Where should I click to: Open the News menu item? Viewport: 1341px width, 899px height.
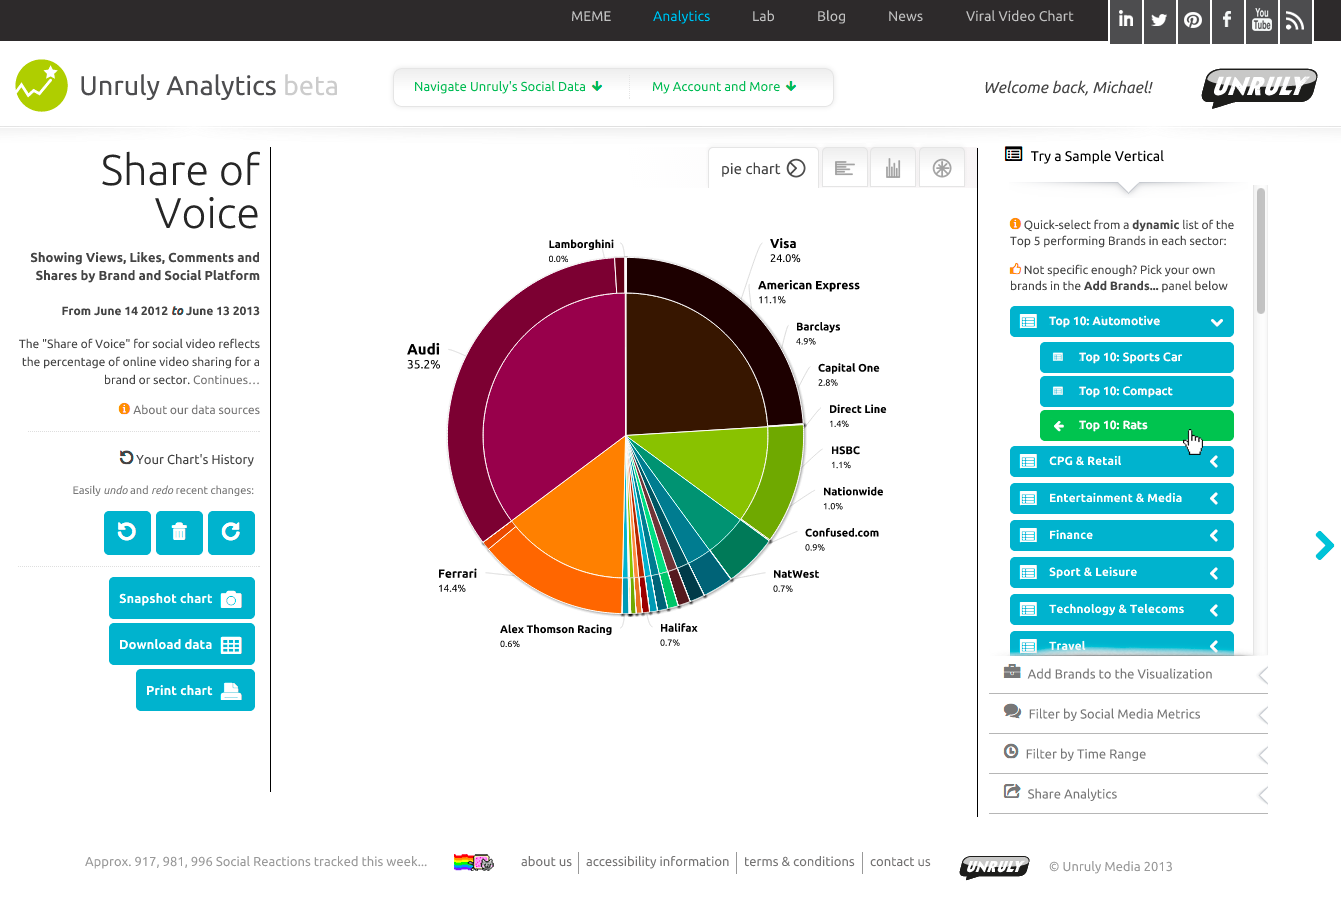click(905, 16)
